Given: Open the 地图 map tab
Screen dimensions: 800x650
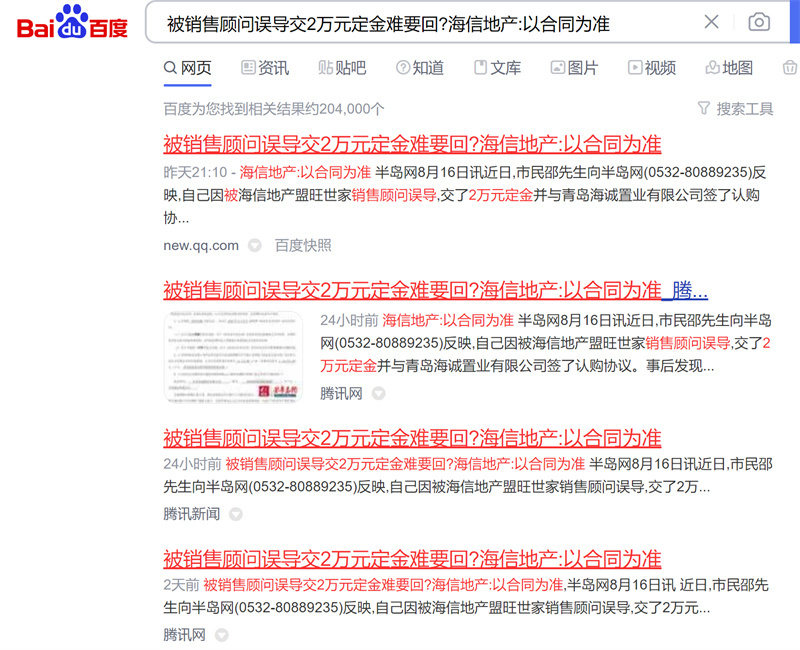Looking at the screenshot, I should (x=729, y=68).
